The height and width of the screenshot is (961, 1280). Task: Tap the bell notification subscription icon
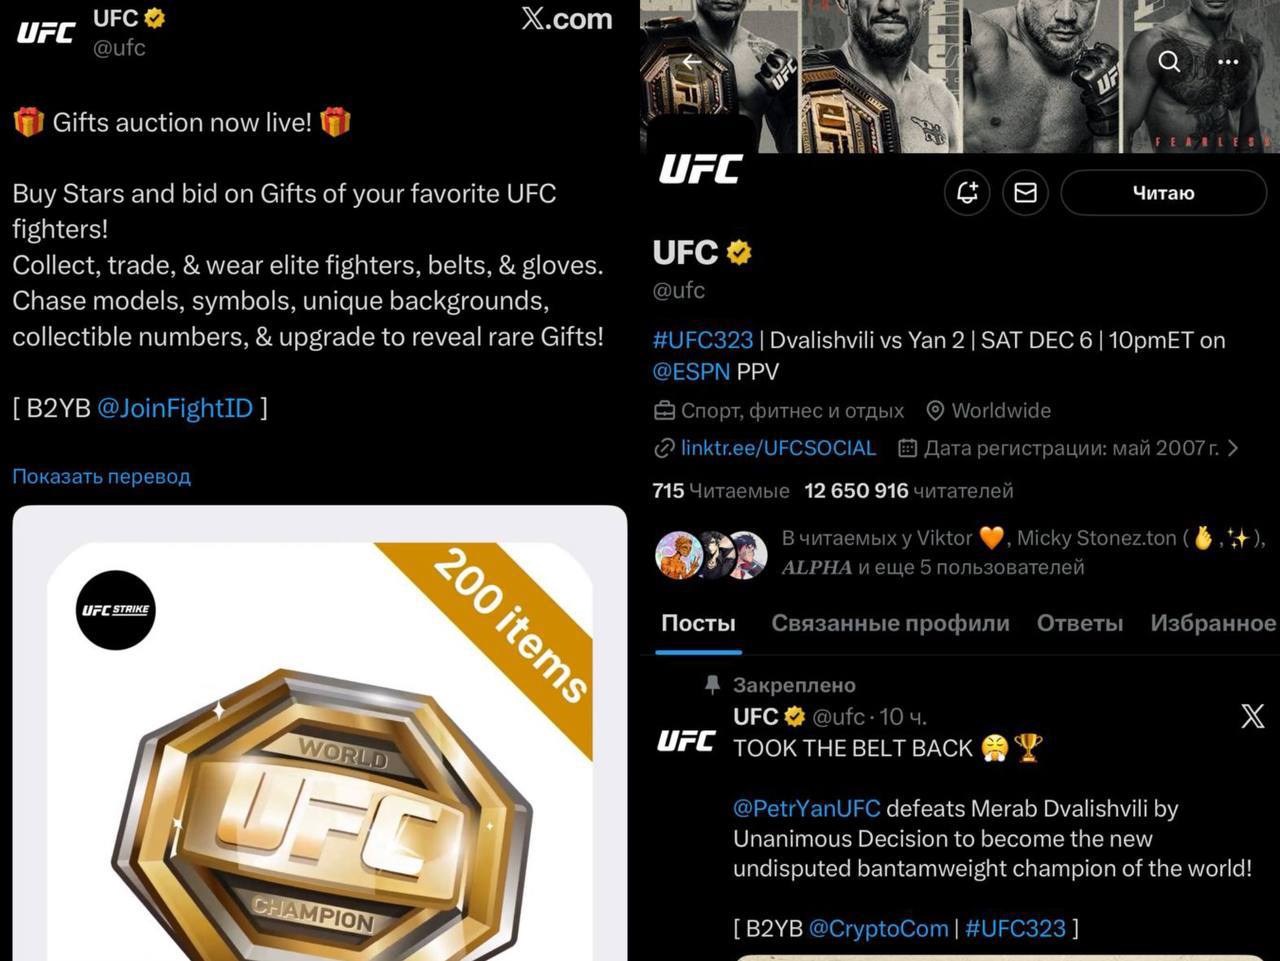click(967, 193)
